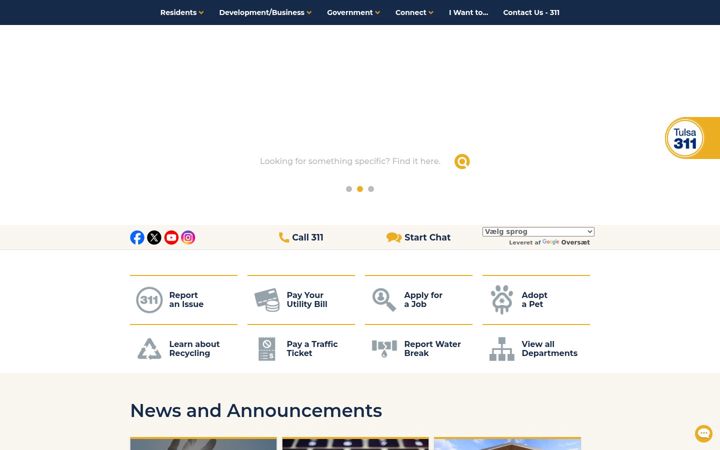
Task: Open the Facebook social icon
Action: click(x=137, y=237)
